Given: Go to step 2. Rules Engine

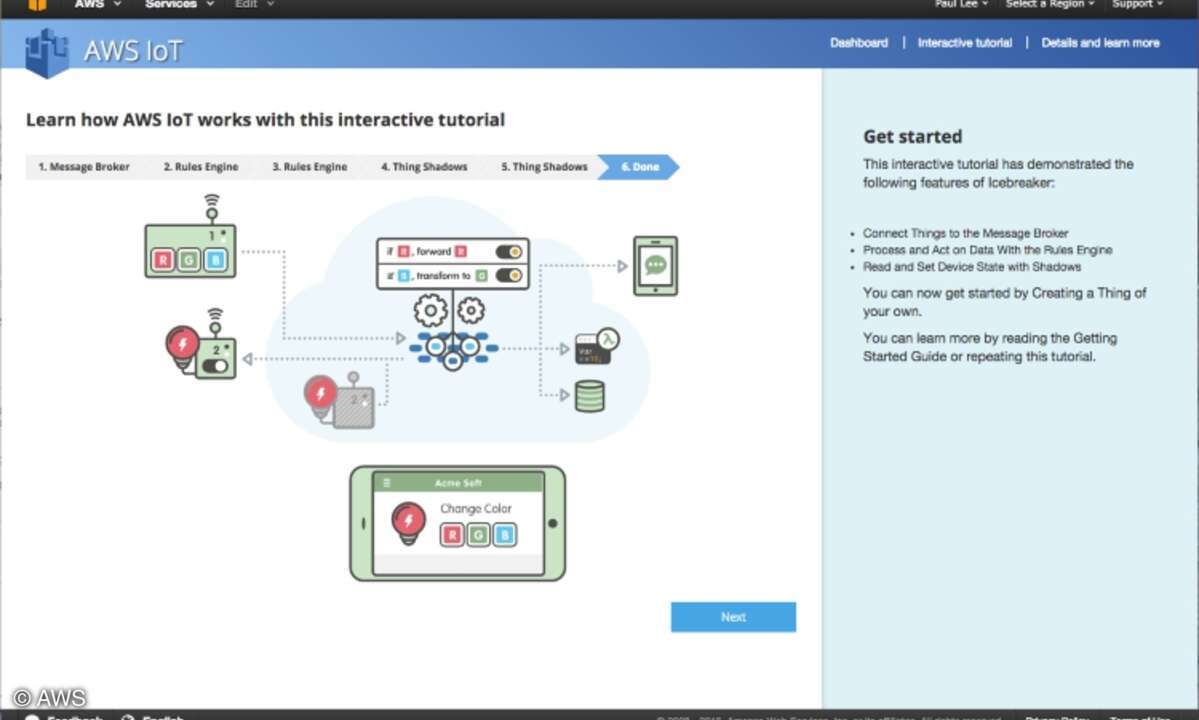Looking at the screenshot, I should pyautogui.click(x=200, y=167).
